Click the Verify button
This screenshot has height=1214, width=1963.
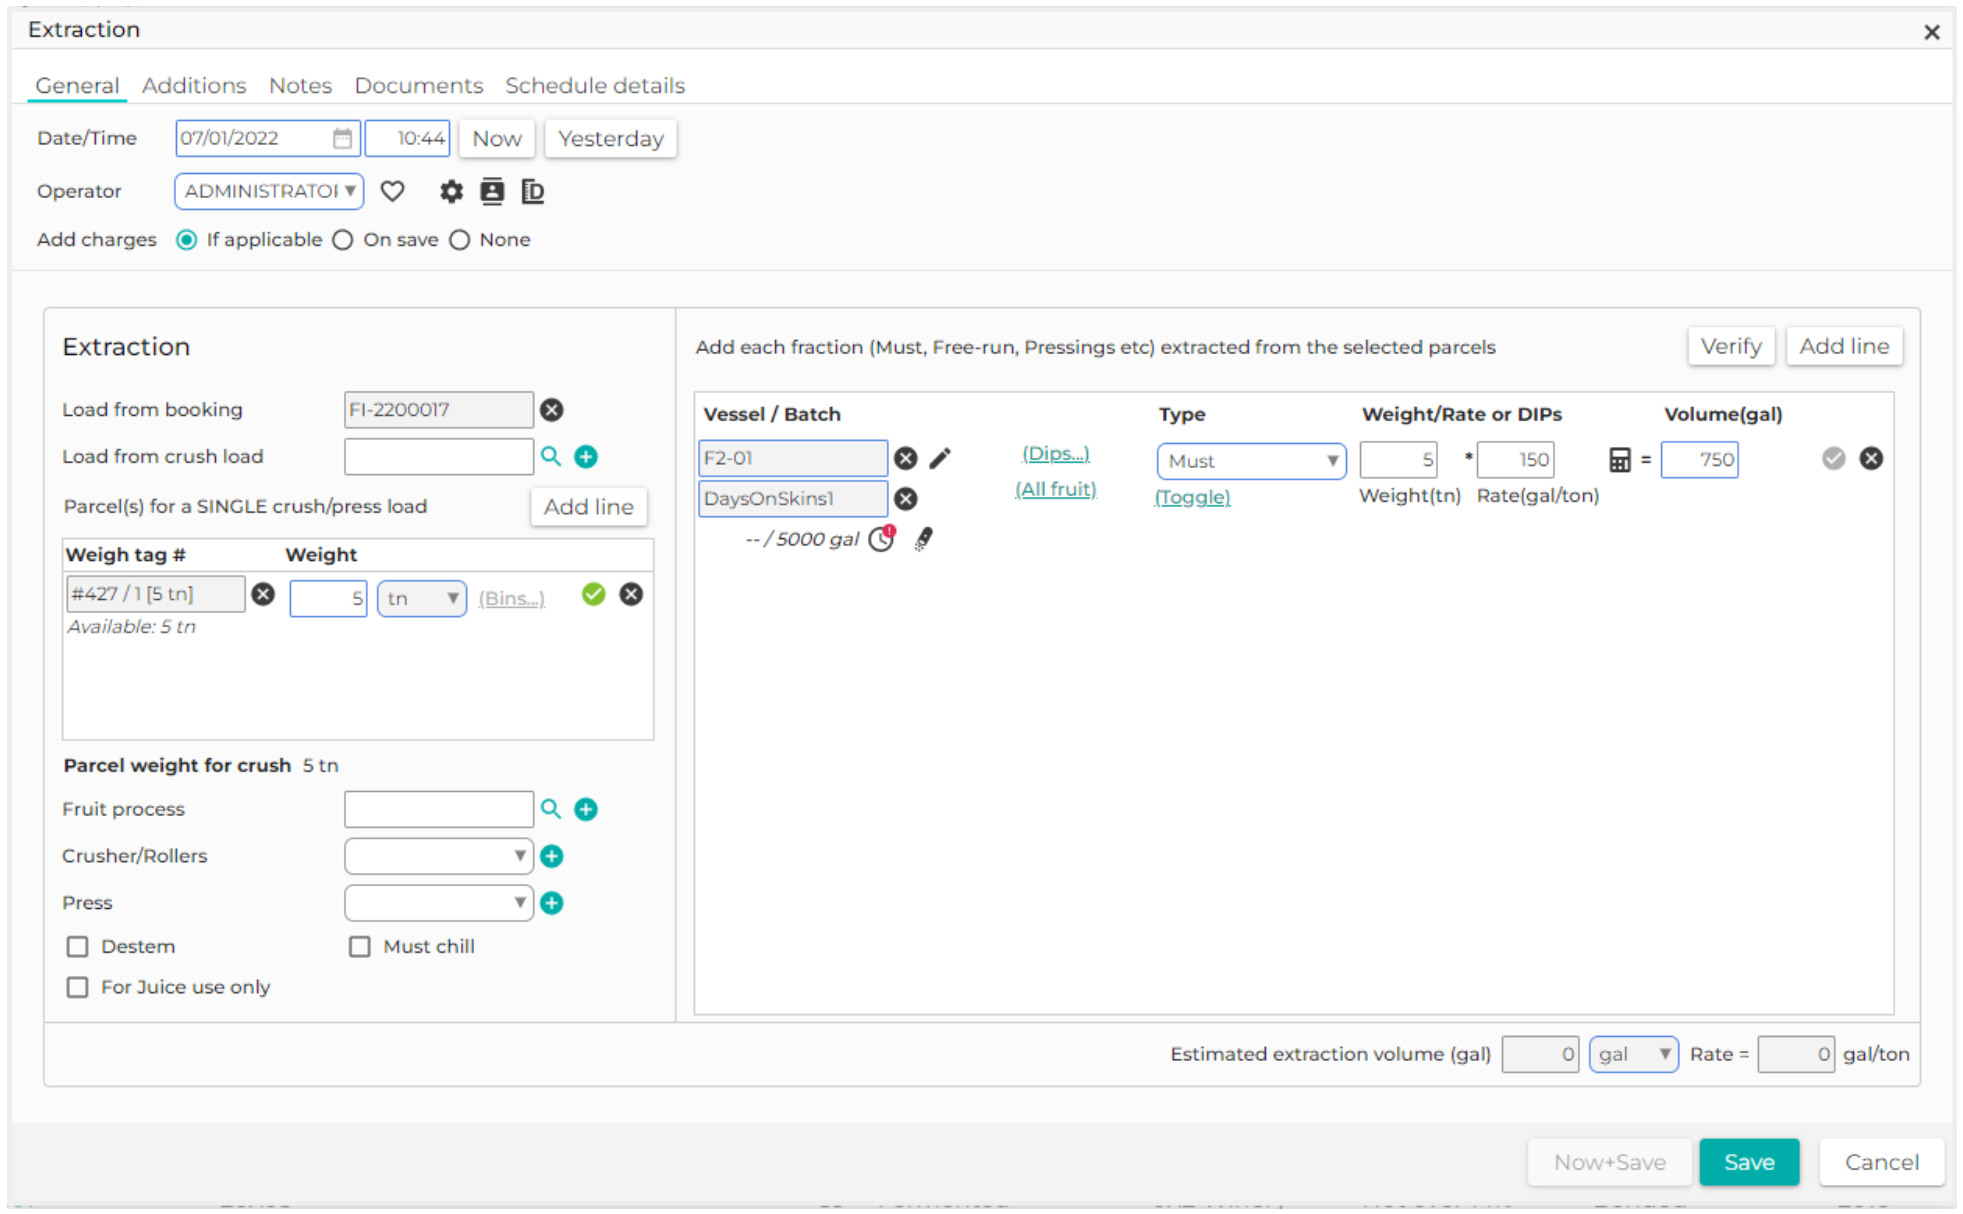1731,346
